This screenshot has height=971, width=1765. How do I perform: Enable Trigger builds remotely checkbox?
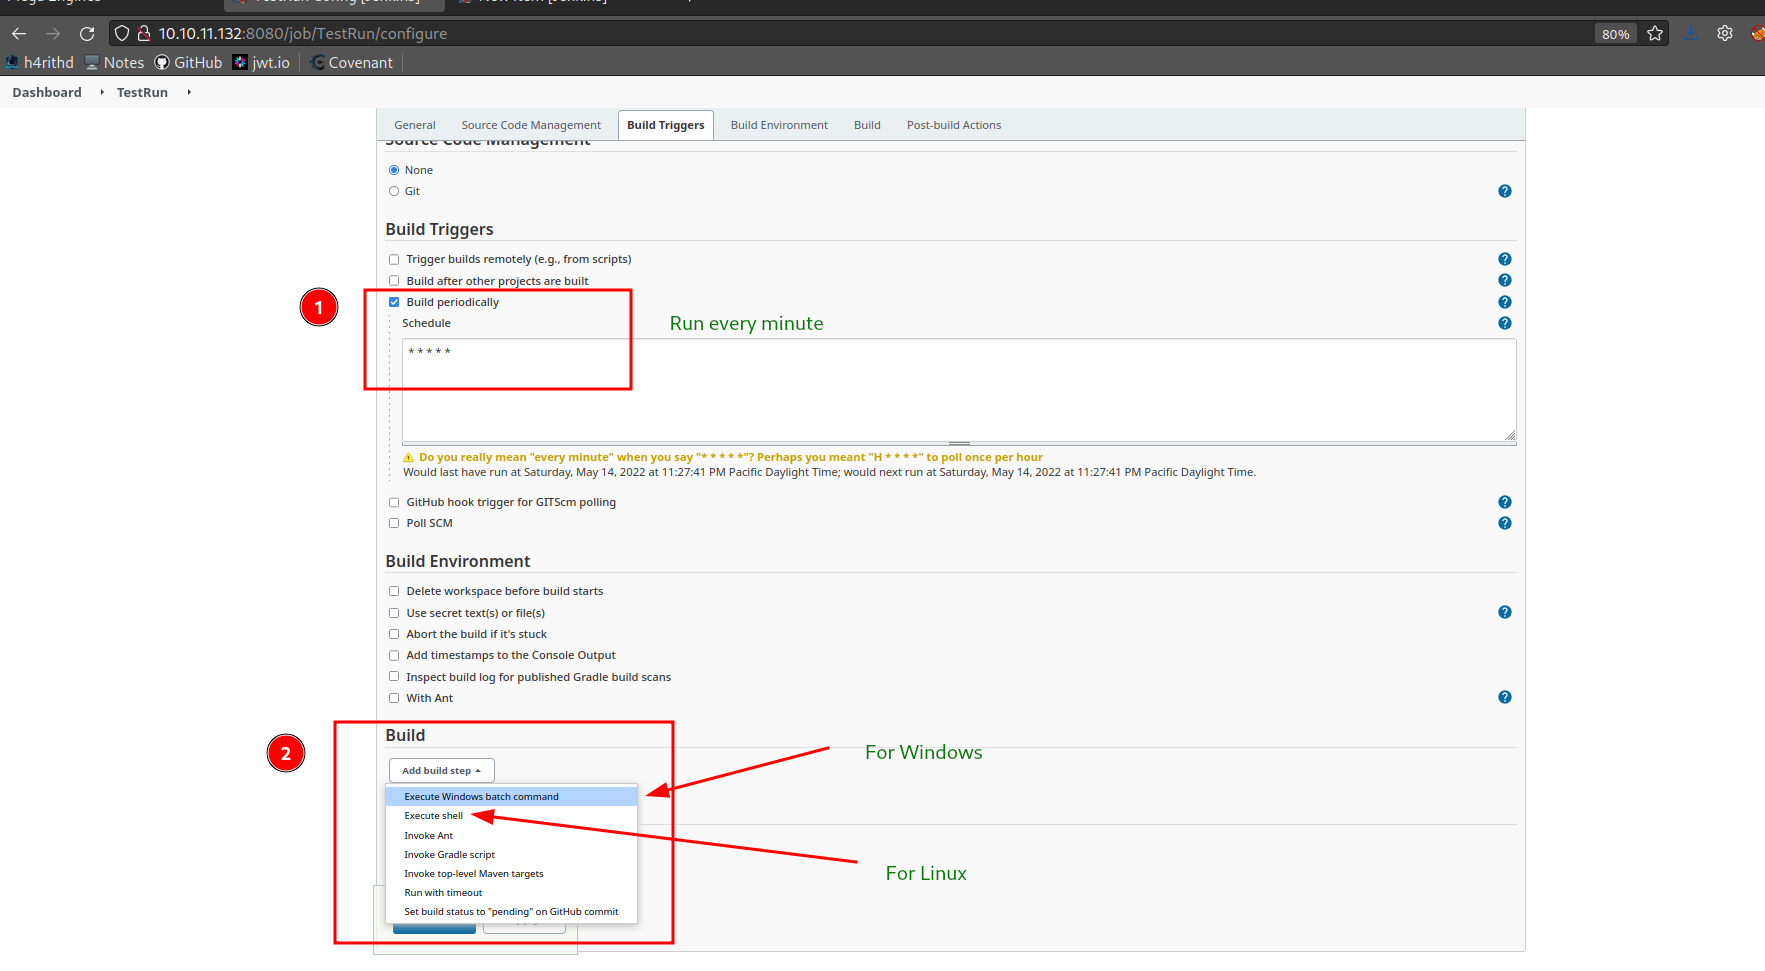394,259
